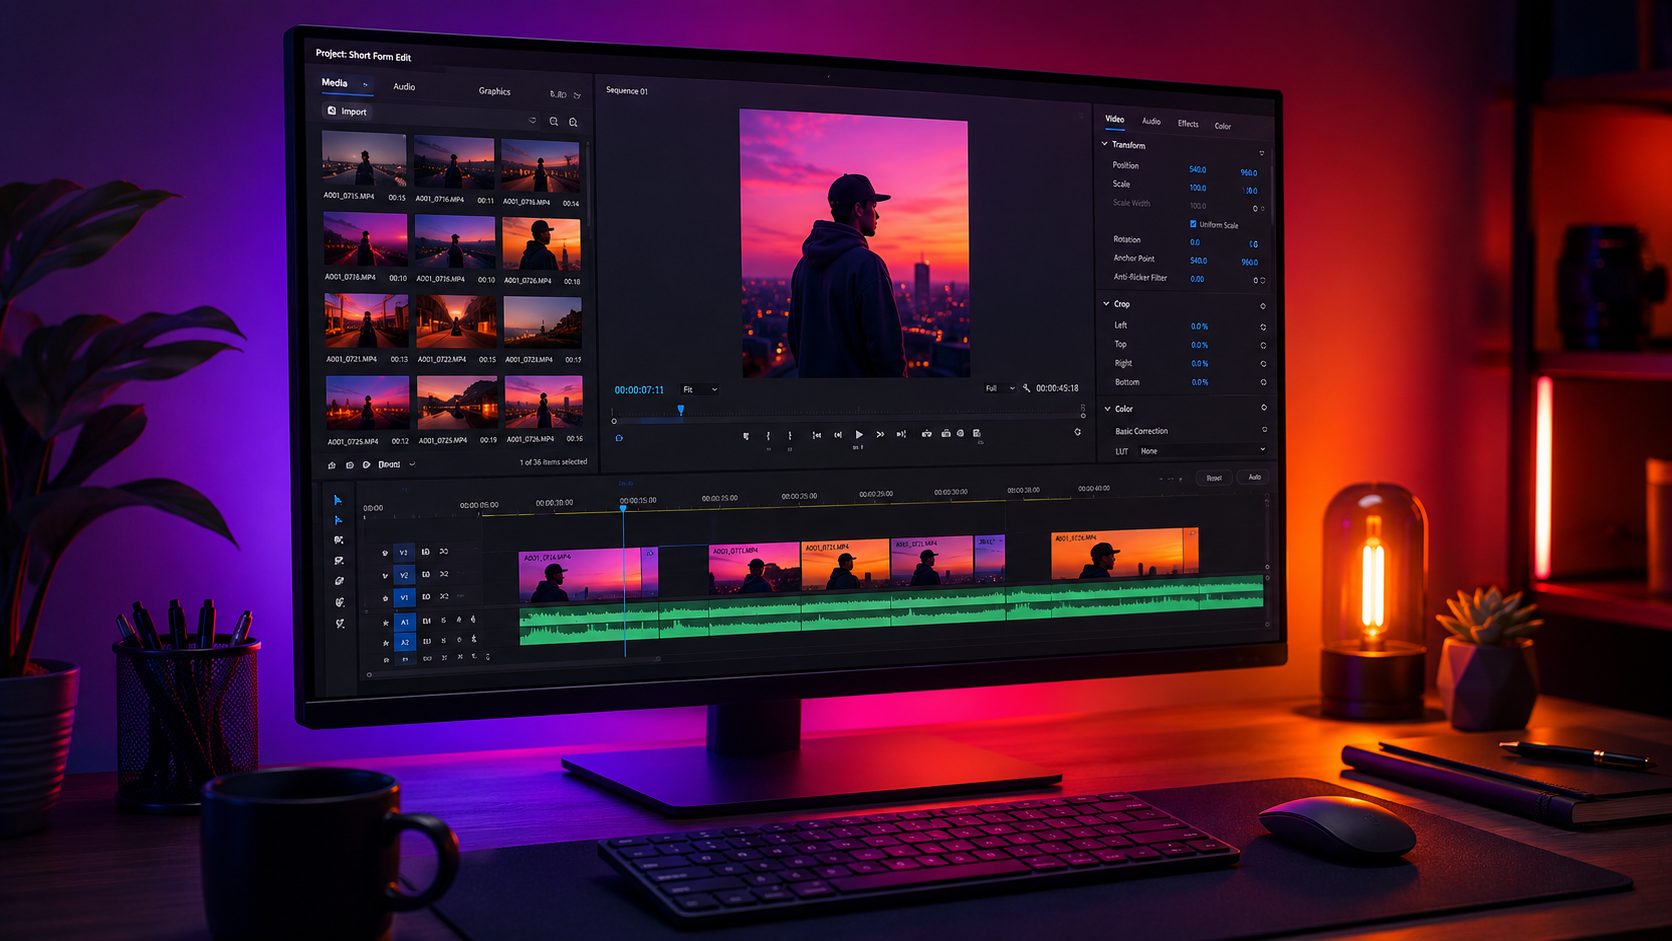Toggle the keyframe icon for Crop Left
The image size is (1672, 941).
pyautogui.click(x=1263, y=327)
